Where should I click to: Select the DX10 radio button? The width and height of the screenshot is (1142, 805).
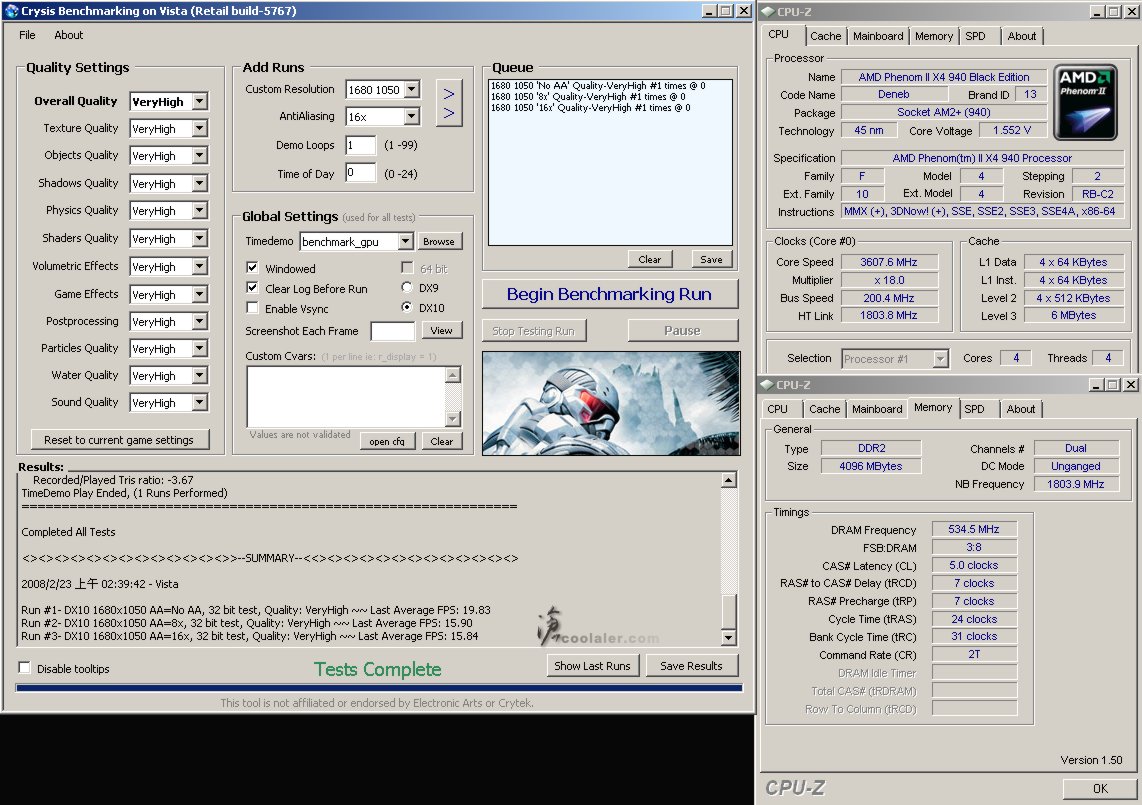click(407, 307)
